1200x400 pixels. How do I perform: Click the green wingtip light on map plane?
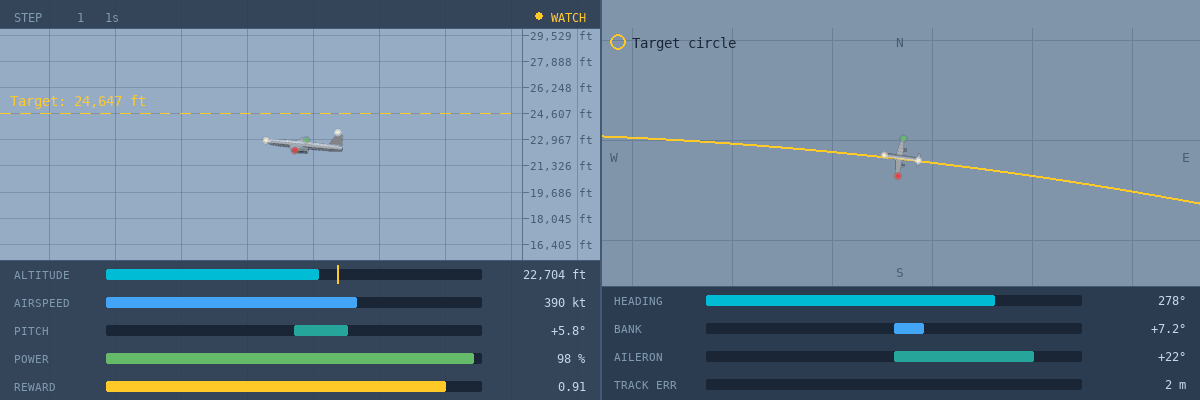click(x=903, y=138)
